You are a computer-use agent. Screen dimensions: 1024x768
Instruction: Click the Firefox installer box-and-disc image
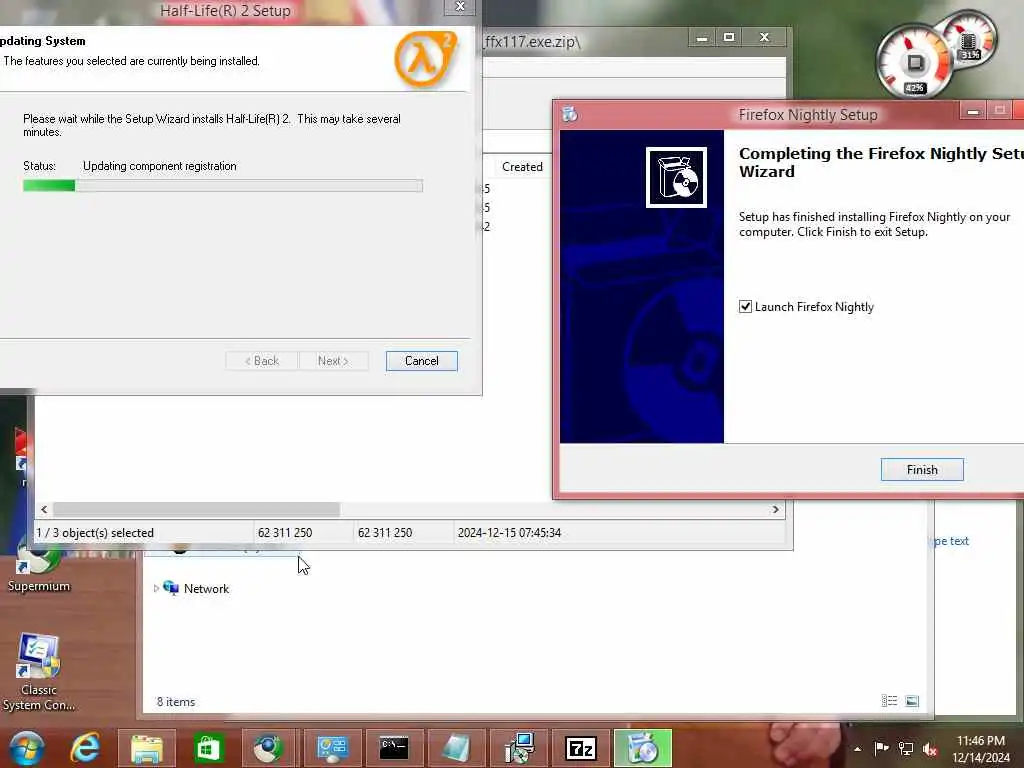pyautogui.click(x=676, y=177)
